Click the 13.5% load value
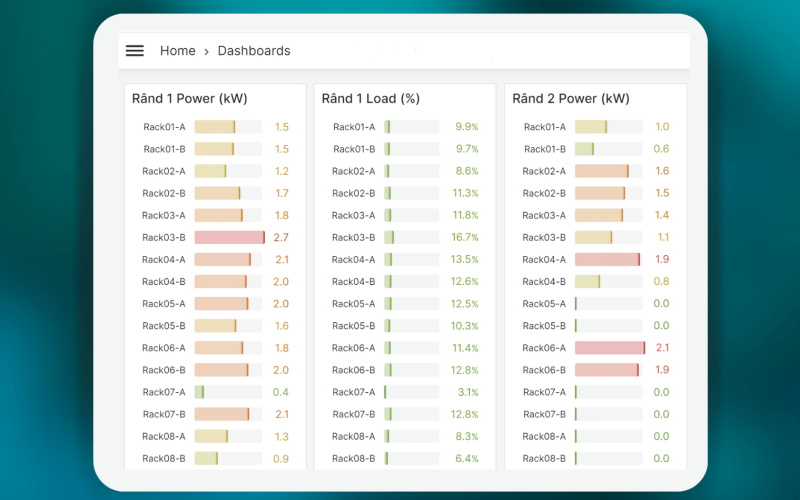The image size is (800, 500). (464, 260)
